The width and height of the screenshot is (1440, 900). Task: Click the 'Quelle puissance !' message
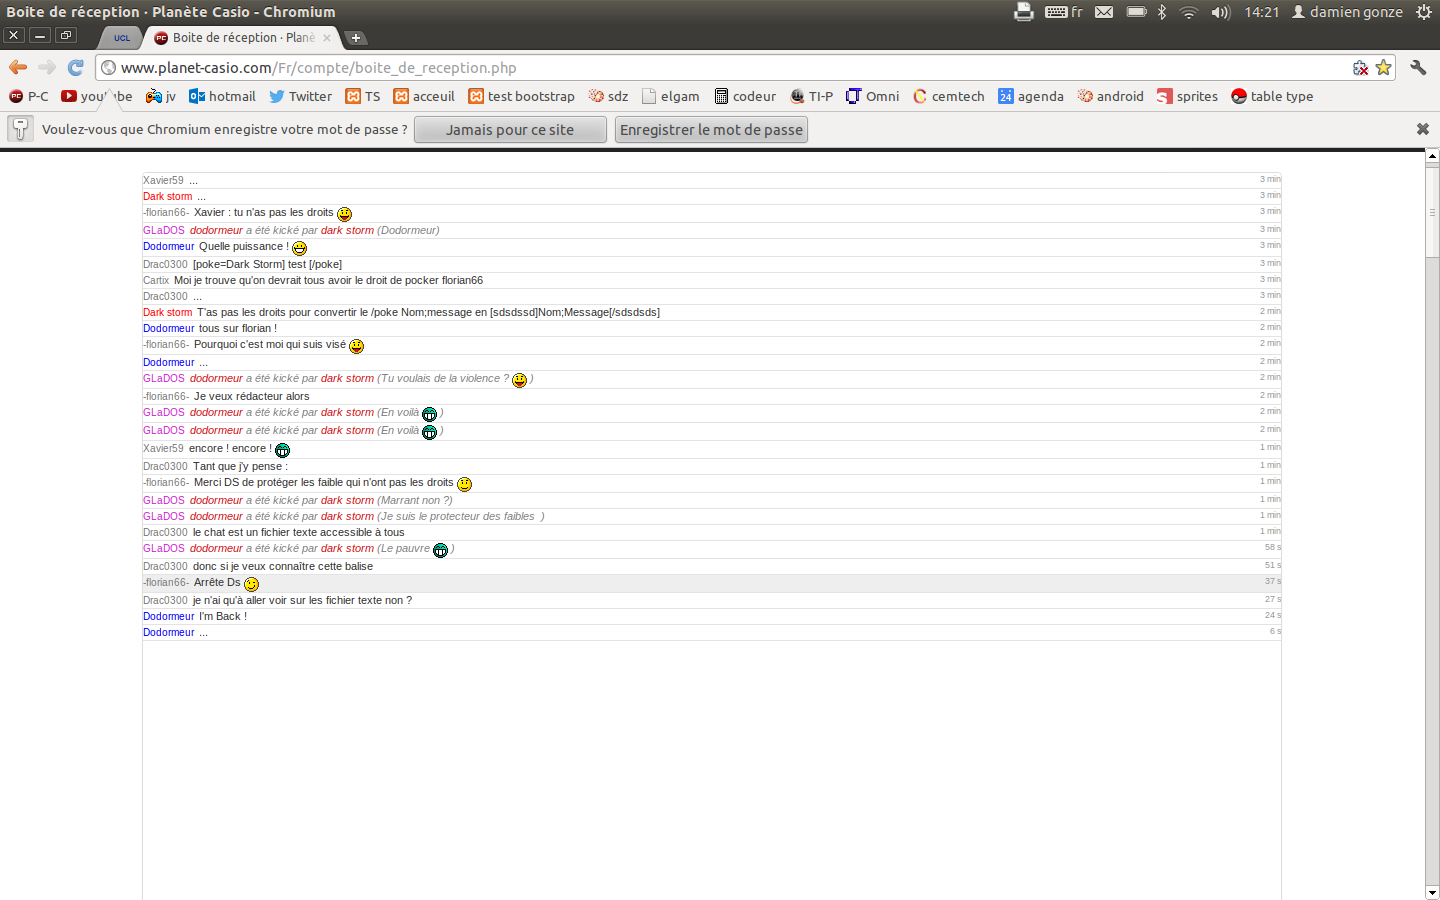point(244,246)
